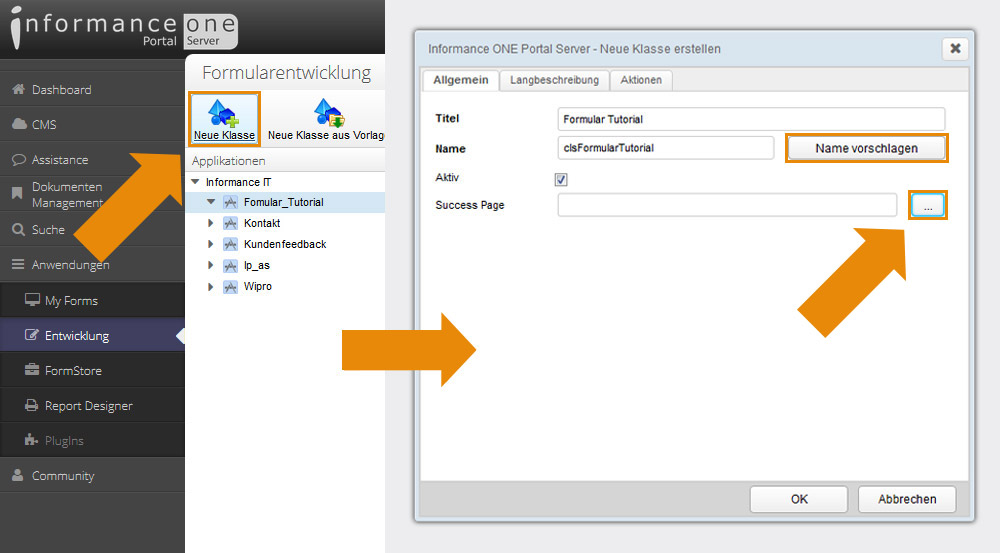The image size is (1000, 553).
Task: Expand the Kundenfeedback node arrow
Action: coord(210,244)
